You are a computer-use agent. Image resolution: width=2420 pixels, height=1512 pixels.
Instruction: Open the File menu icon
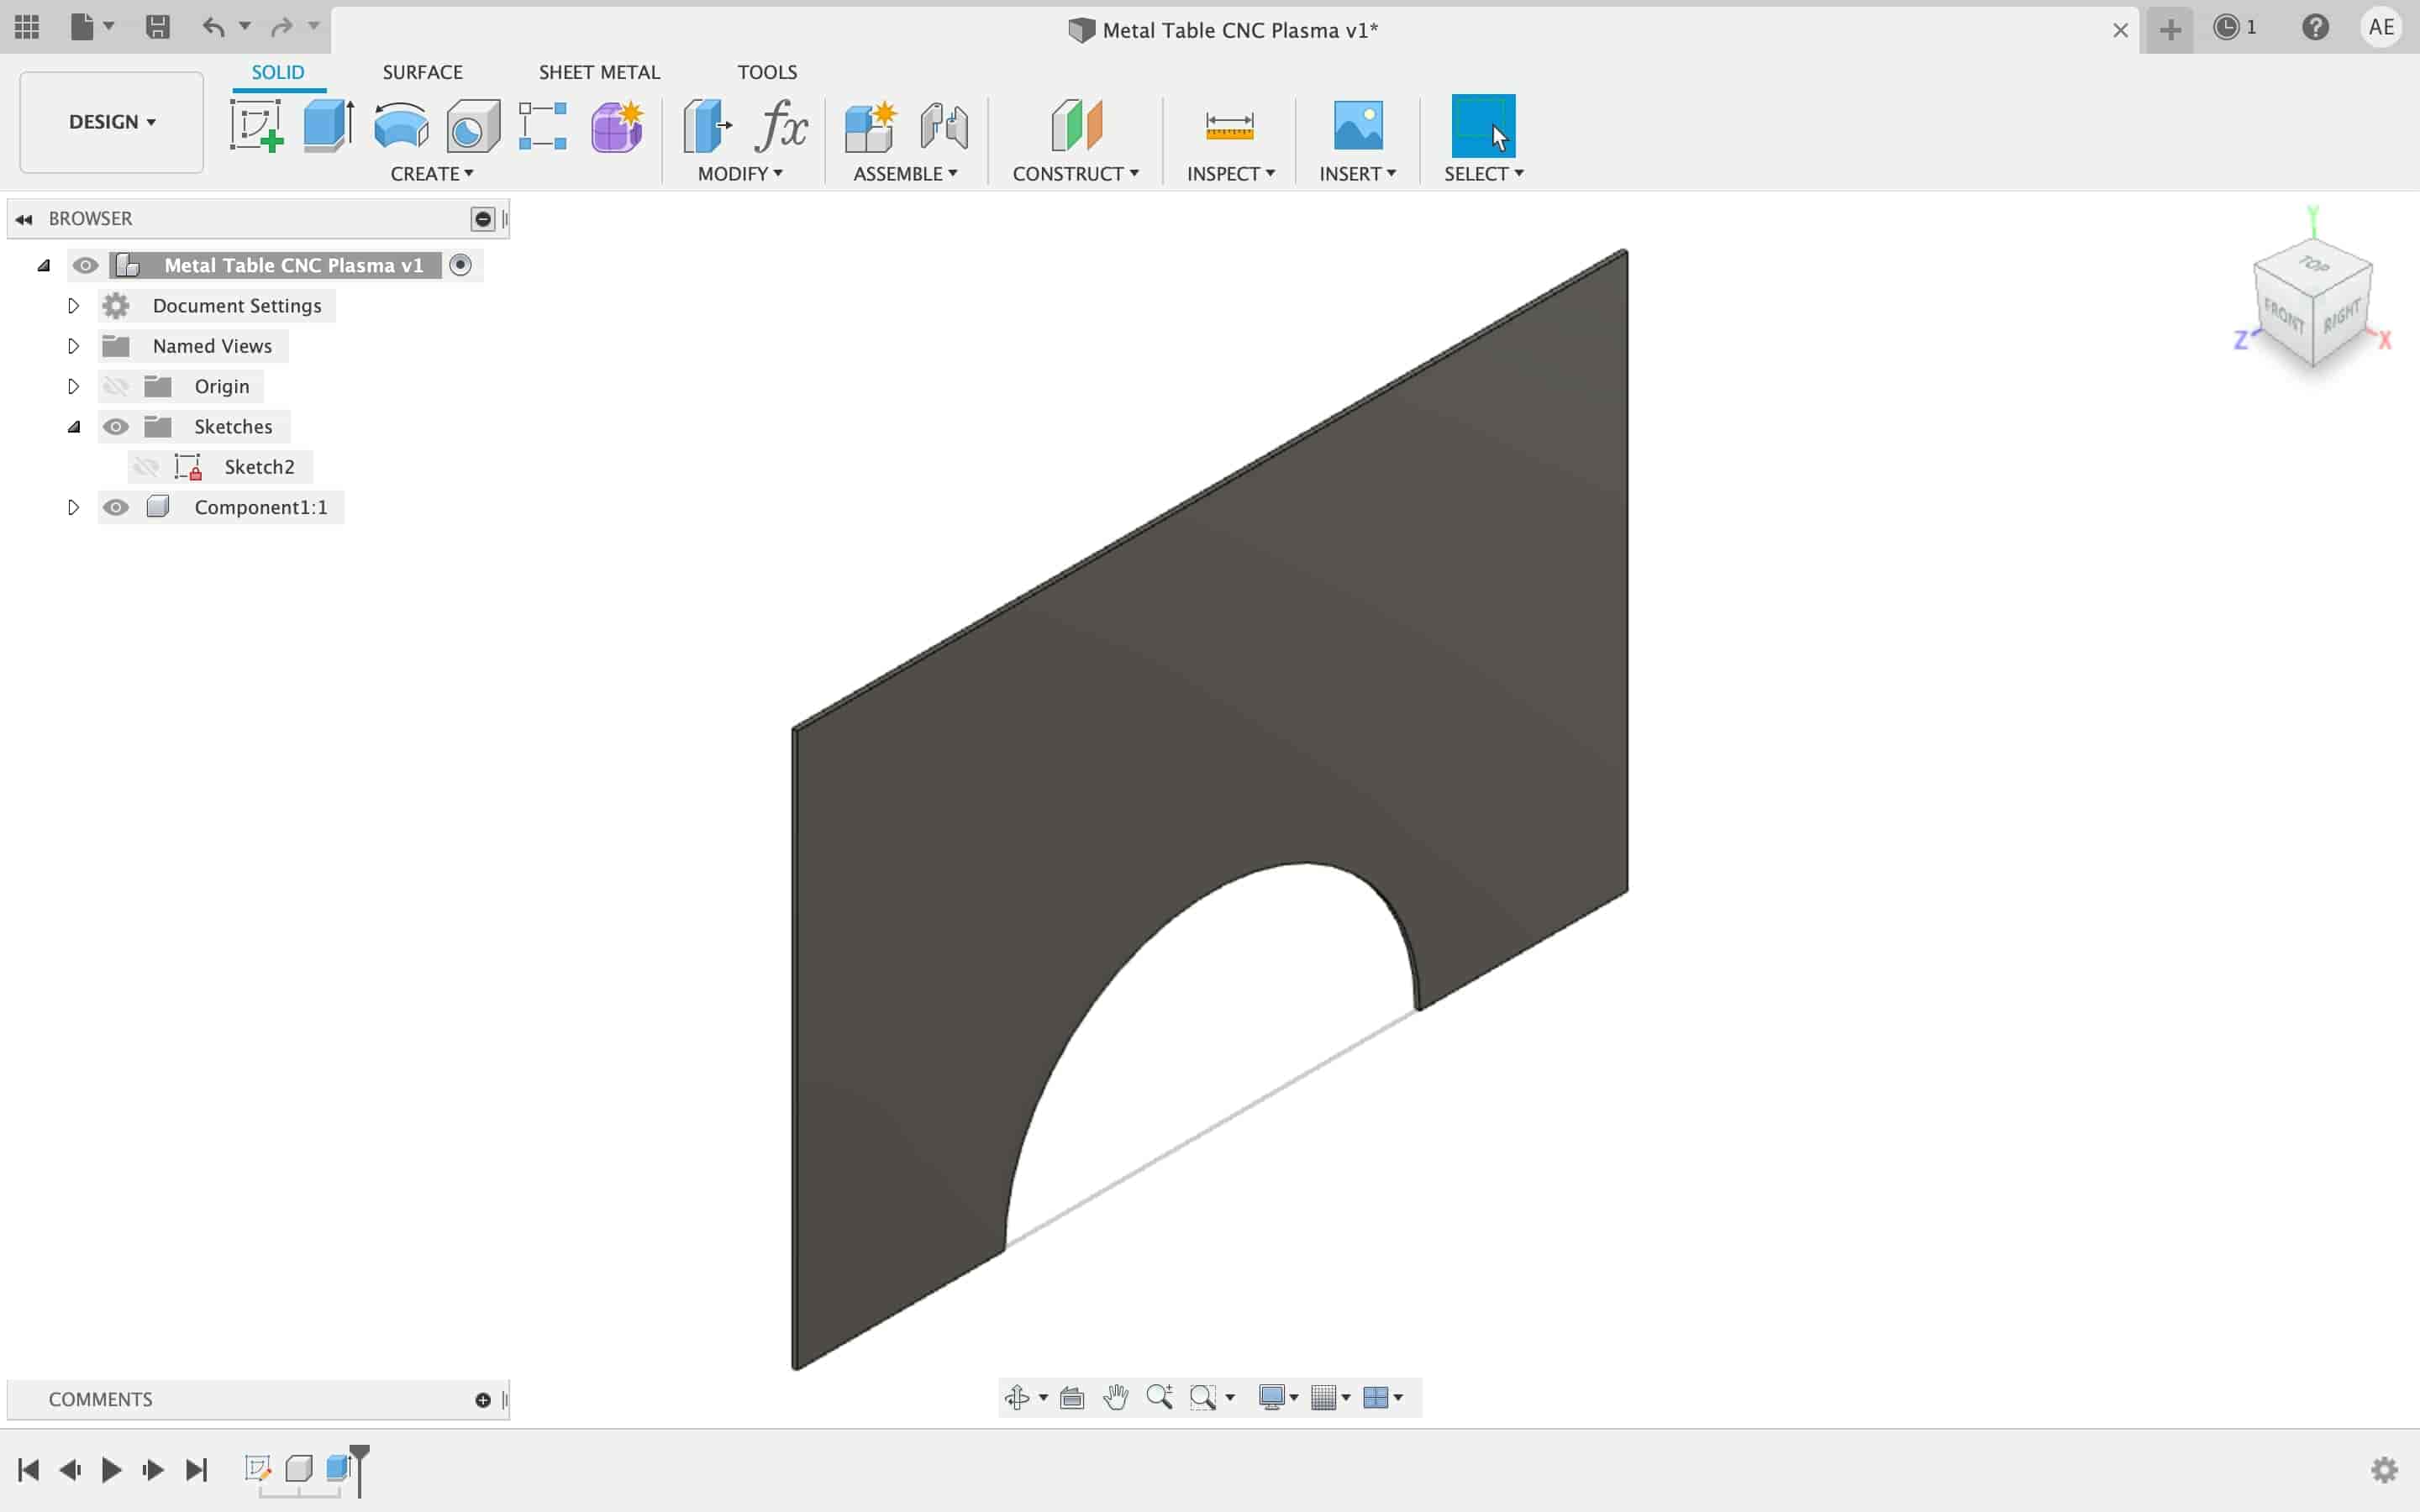coord(82,27)
